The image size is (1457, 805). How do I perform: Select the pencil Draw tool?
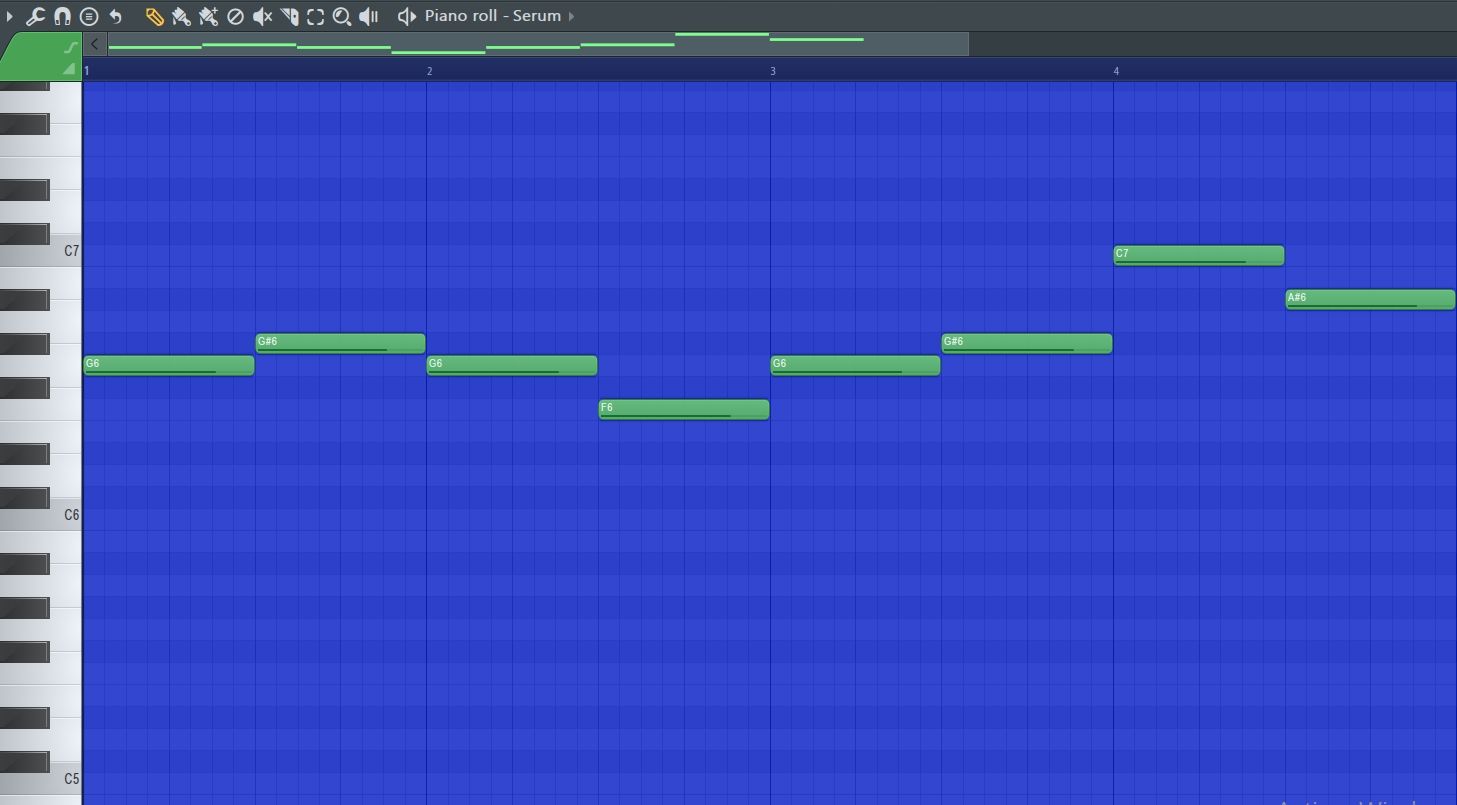point(154,16)
